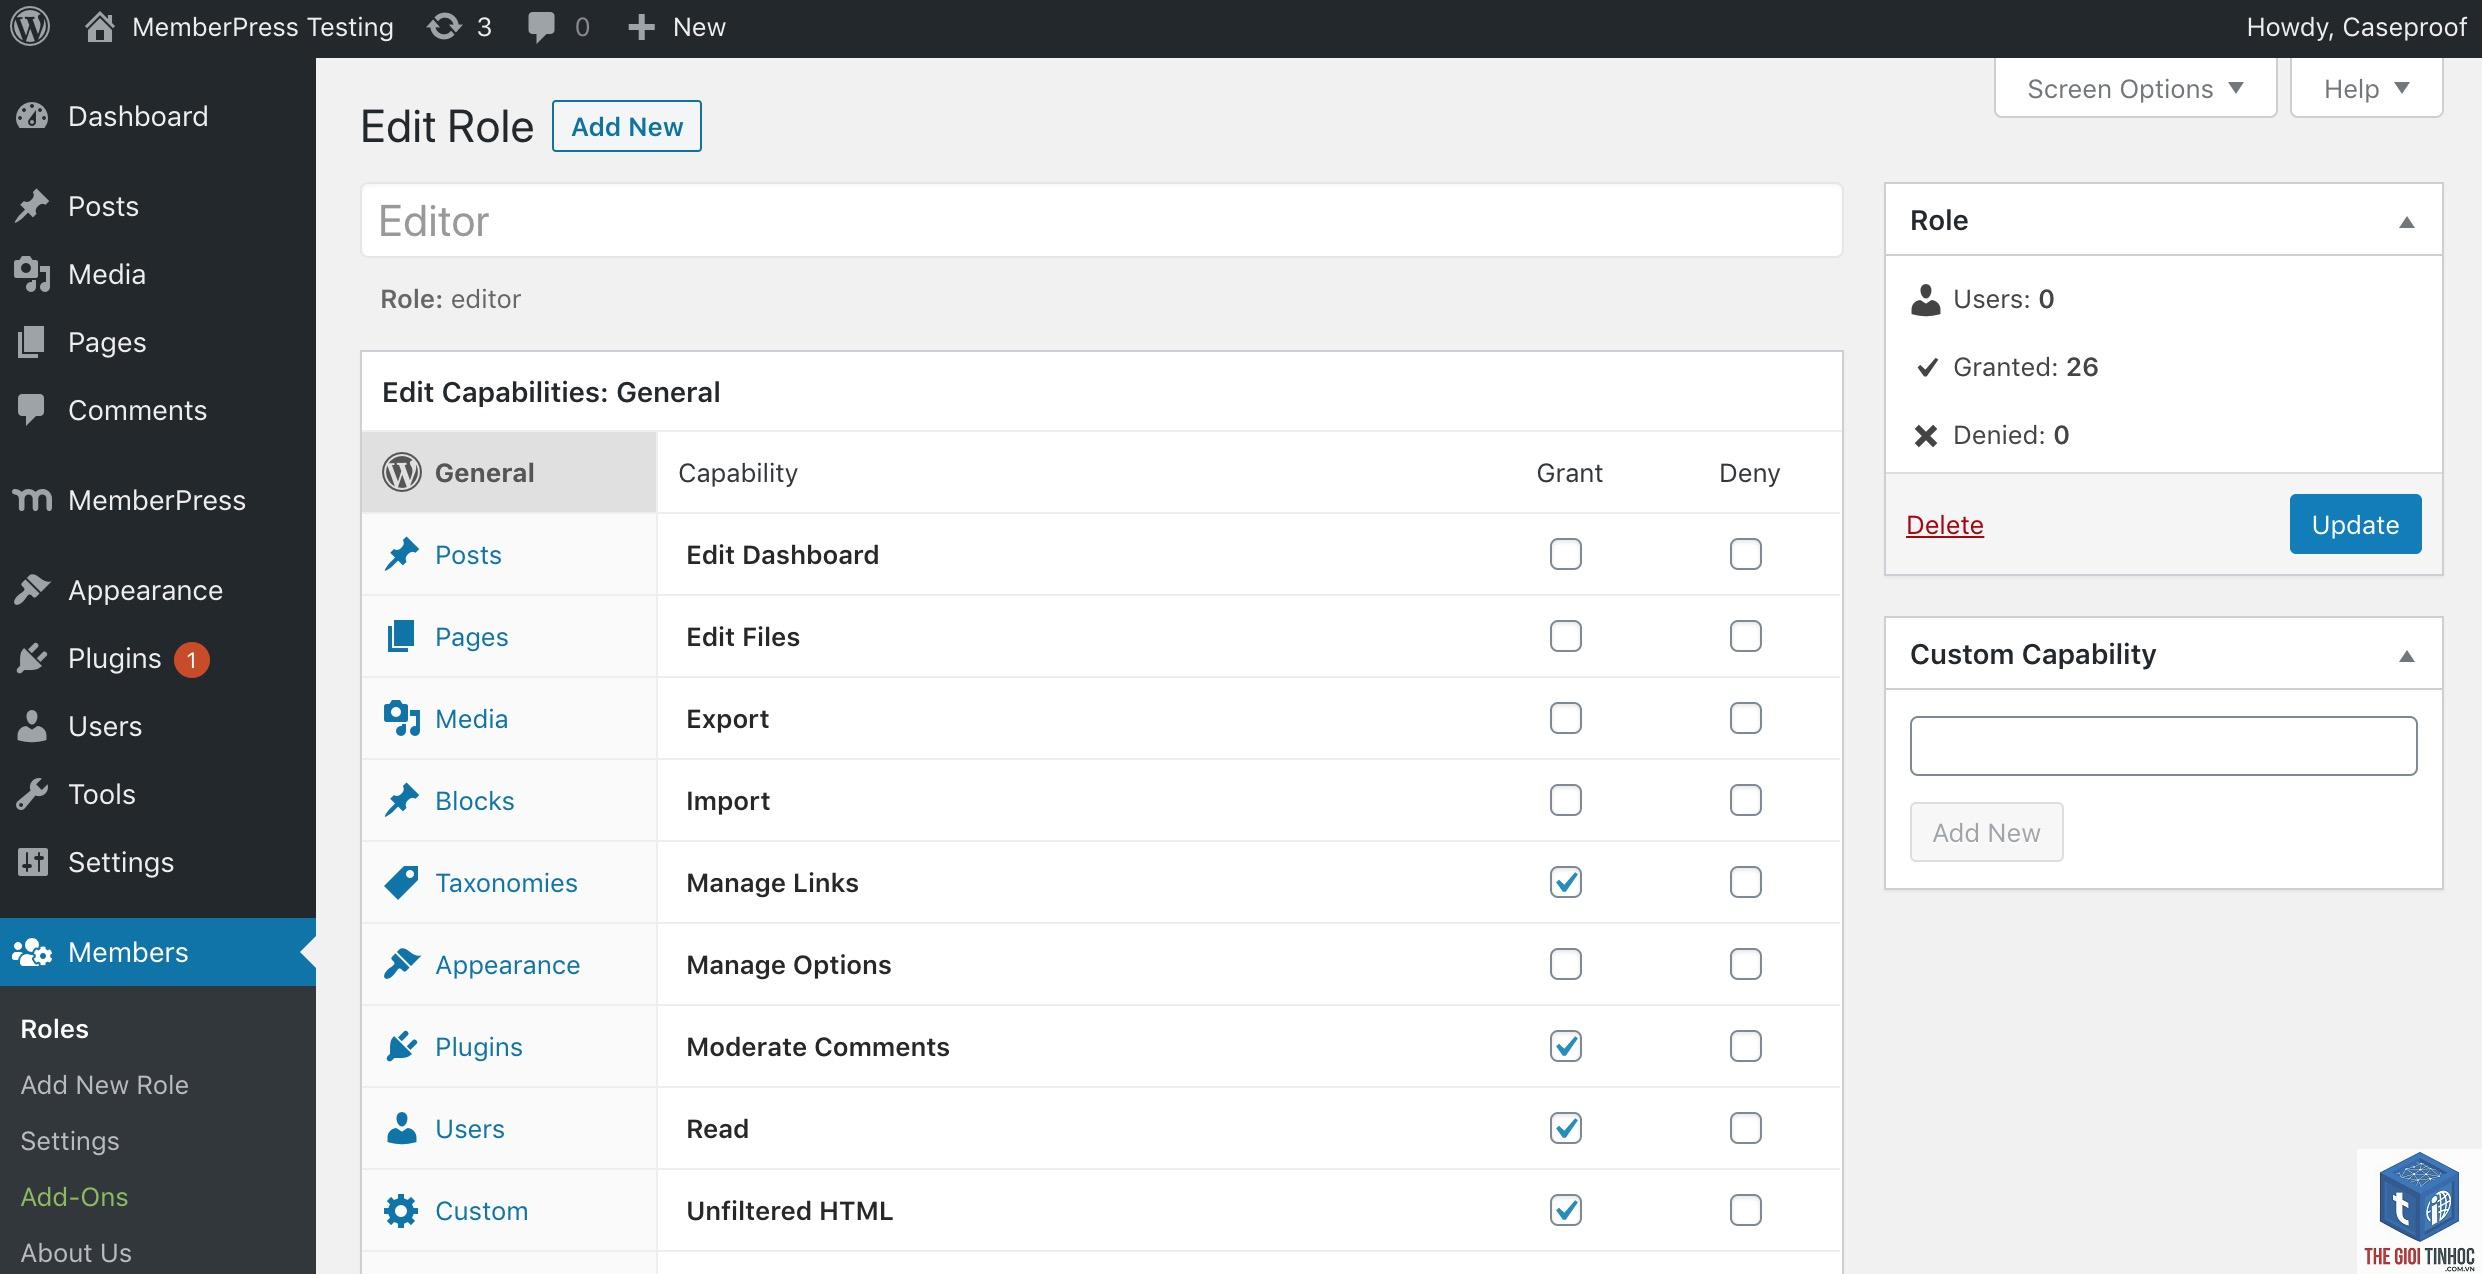Click the brush icon in Appearance capability tab
This screenshot has width=2482, height=1274.
coord(402,964)
